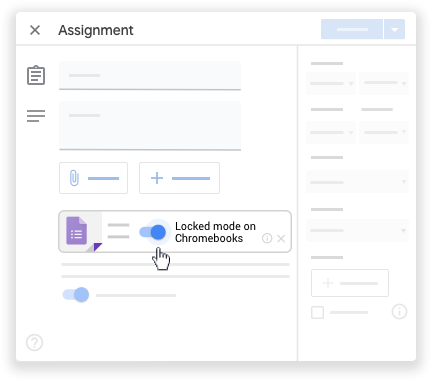Click the description lines icon
The width and height of the screenshot is (432, 381).
click(36, 116)
